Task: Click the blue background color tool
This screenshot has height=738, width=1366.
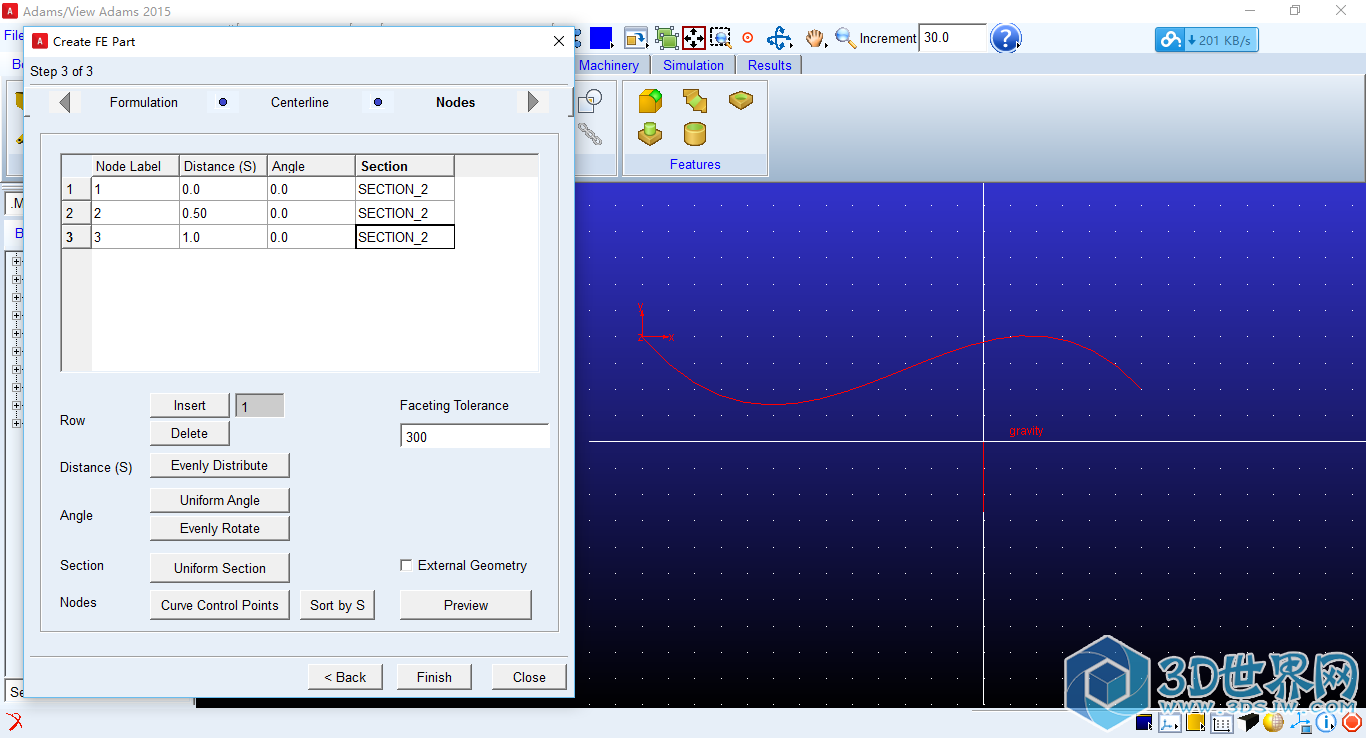Action: point(601,38)
